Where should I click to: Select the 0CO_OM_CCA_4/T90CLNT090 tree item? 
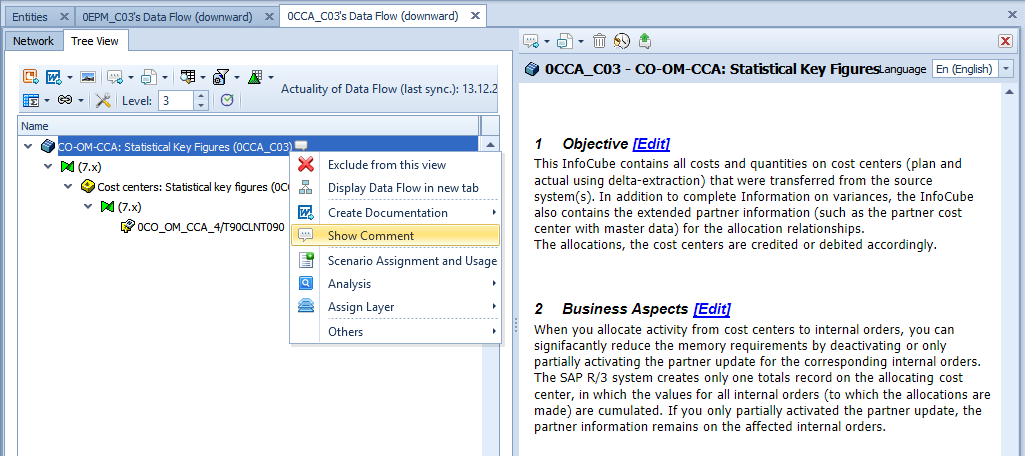210,227
